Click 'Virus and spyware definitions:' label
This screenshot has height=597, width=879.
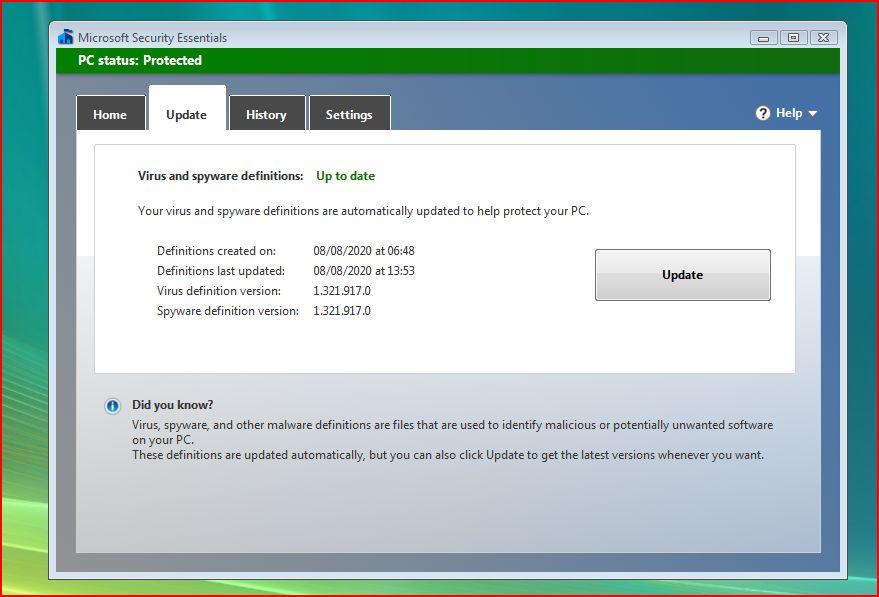pyautogui.click(x=220, y=176)
